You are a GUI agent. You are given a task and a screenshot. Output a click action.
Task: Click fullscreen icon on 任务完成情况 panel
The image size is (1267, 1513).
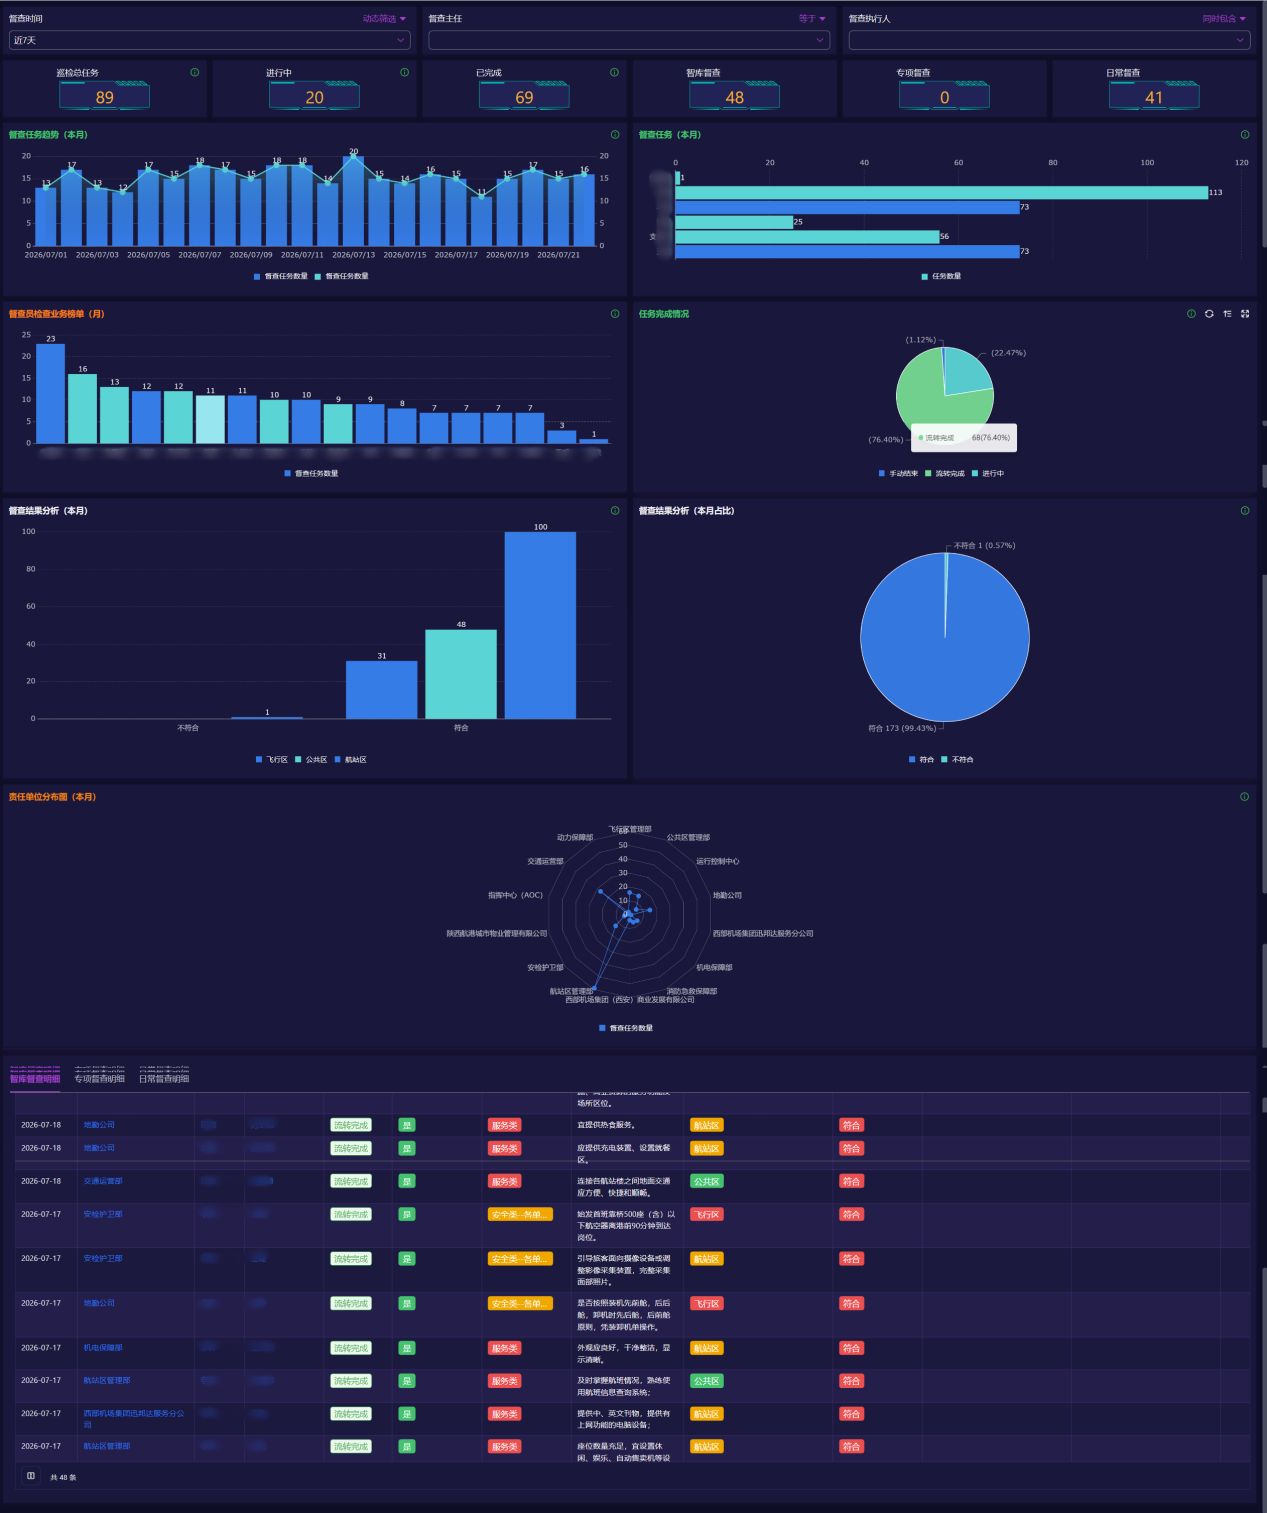pyautogui.click(x=1245, y=314)
